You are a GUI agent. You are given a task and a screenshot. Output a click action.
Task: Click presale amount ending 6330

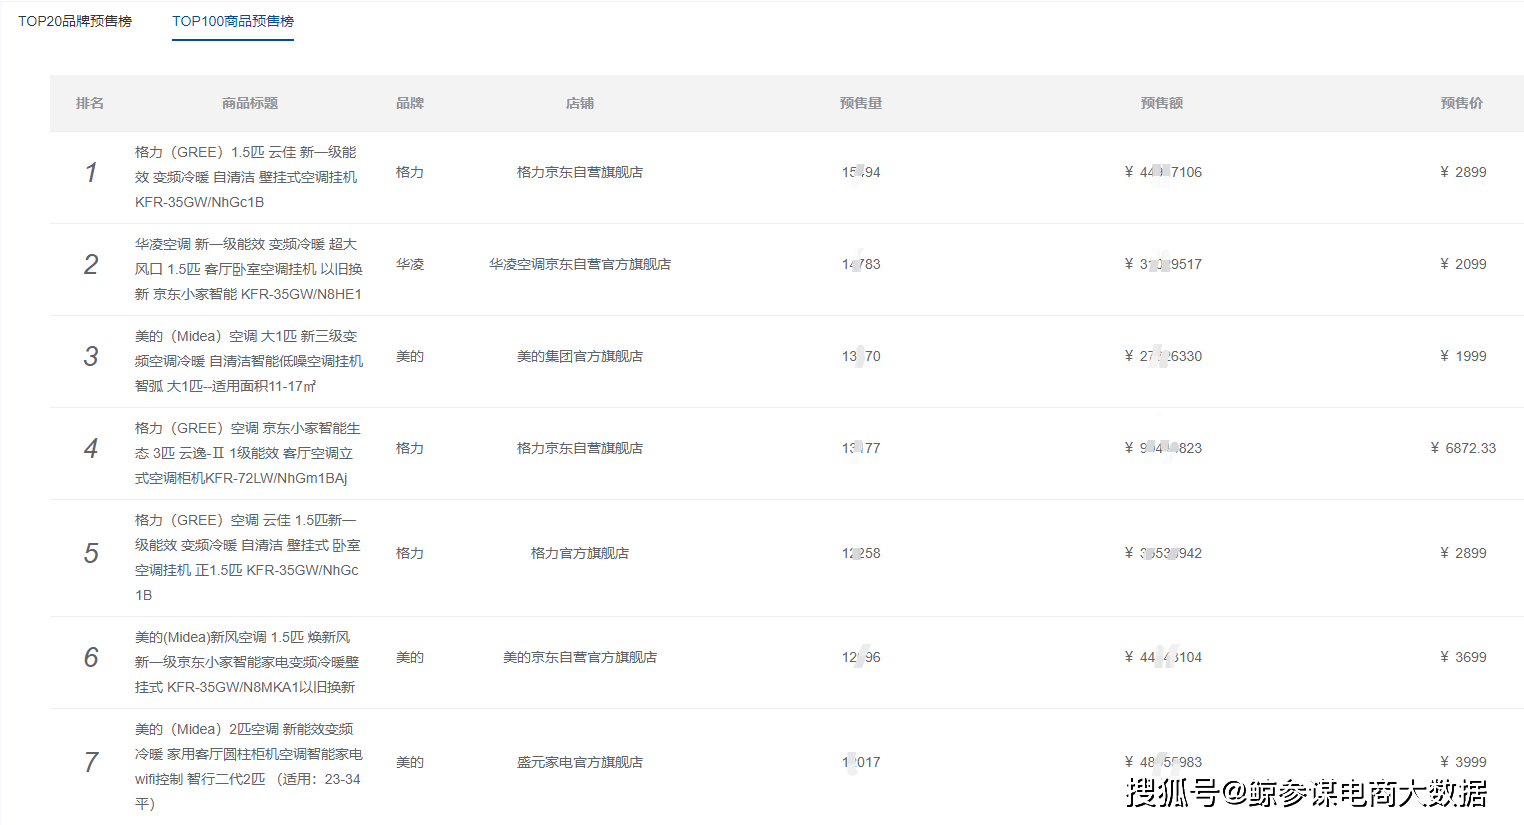1163,356
